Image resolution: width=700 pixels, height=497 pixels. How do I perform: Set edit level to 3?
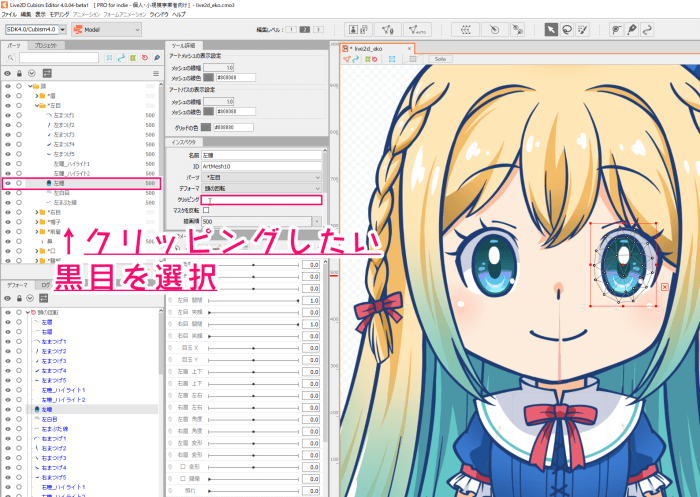[x=318, y=29]
